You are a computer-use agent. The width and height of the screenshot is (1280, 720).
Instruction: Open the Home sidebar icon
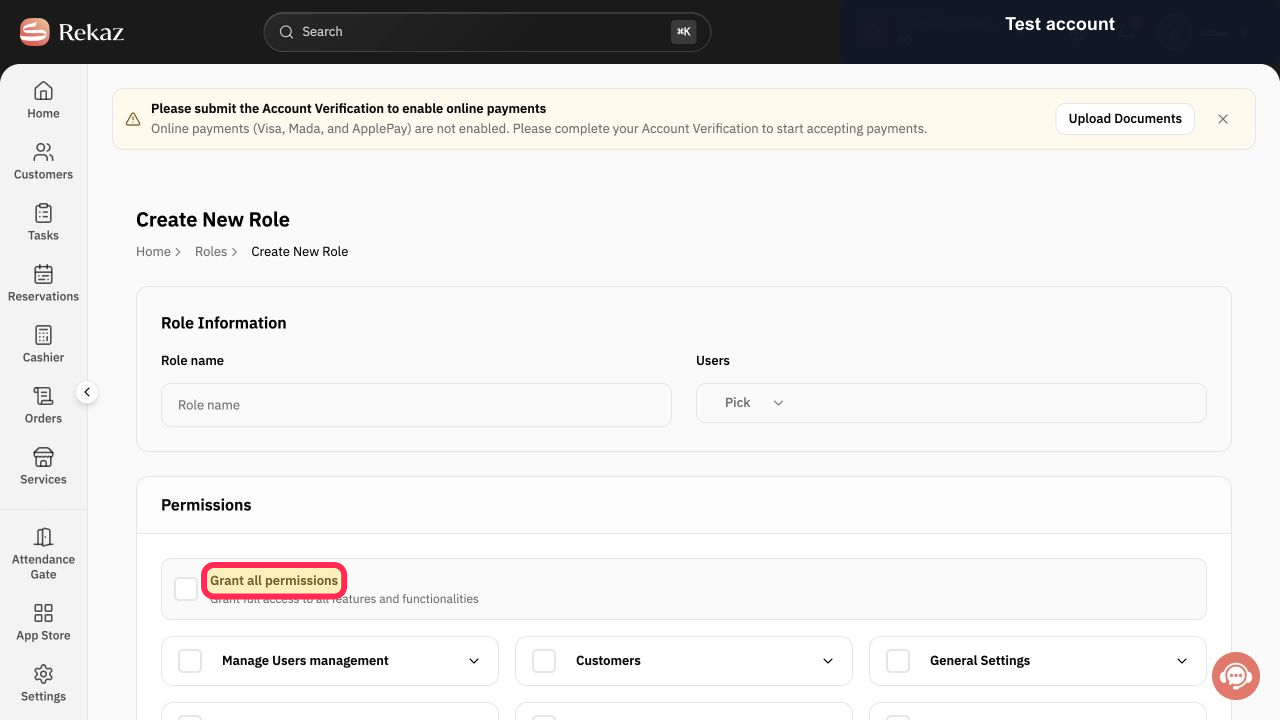pyautogui.click(x=43, y=91)
